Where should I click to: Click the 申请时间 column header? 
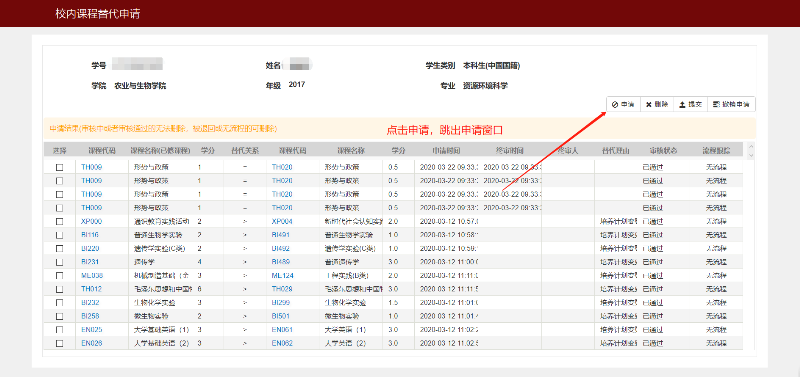447,151
